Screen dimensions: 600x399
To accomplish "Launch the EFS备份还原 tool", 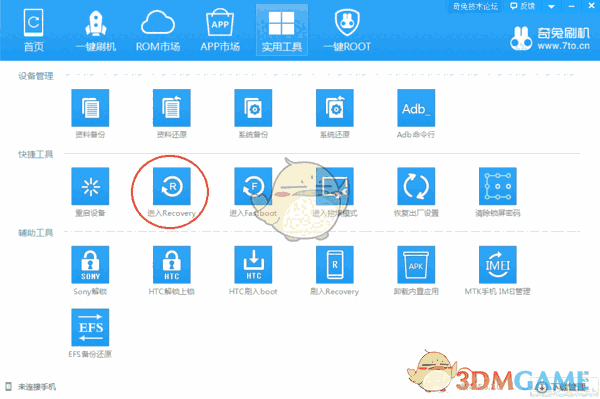I will click(x=90, y=327).
